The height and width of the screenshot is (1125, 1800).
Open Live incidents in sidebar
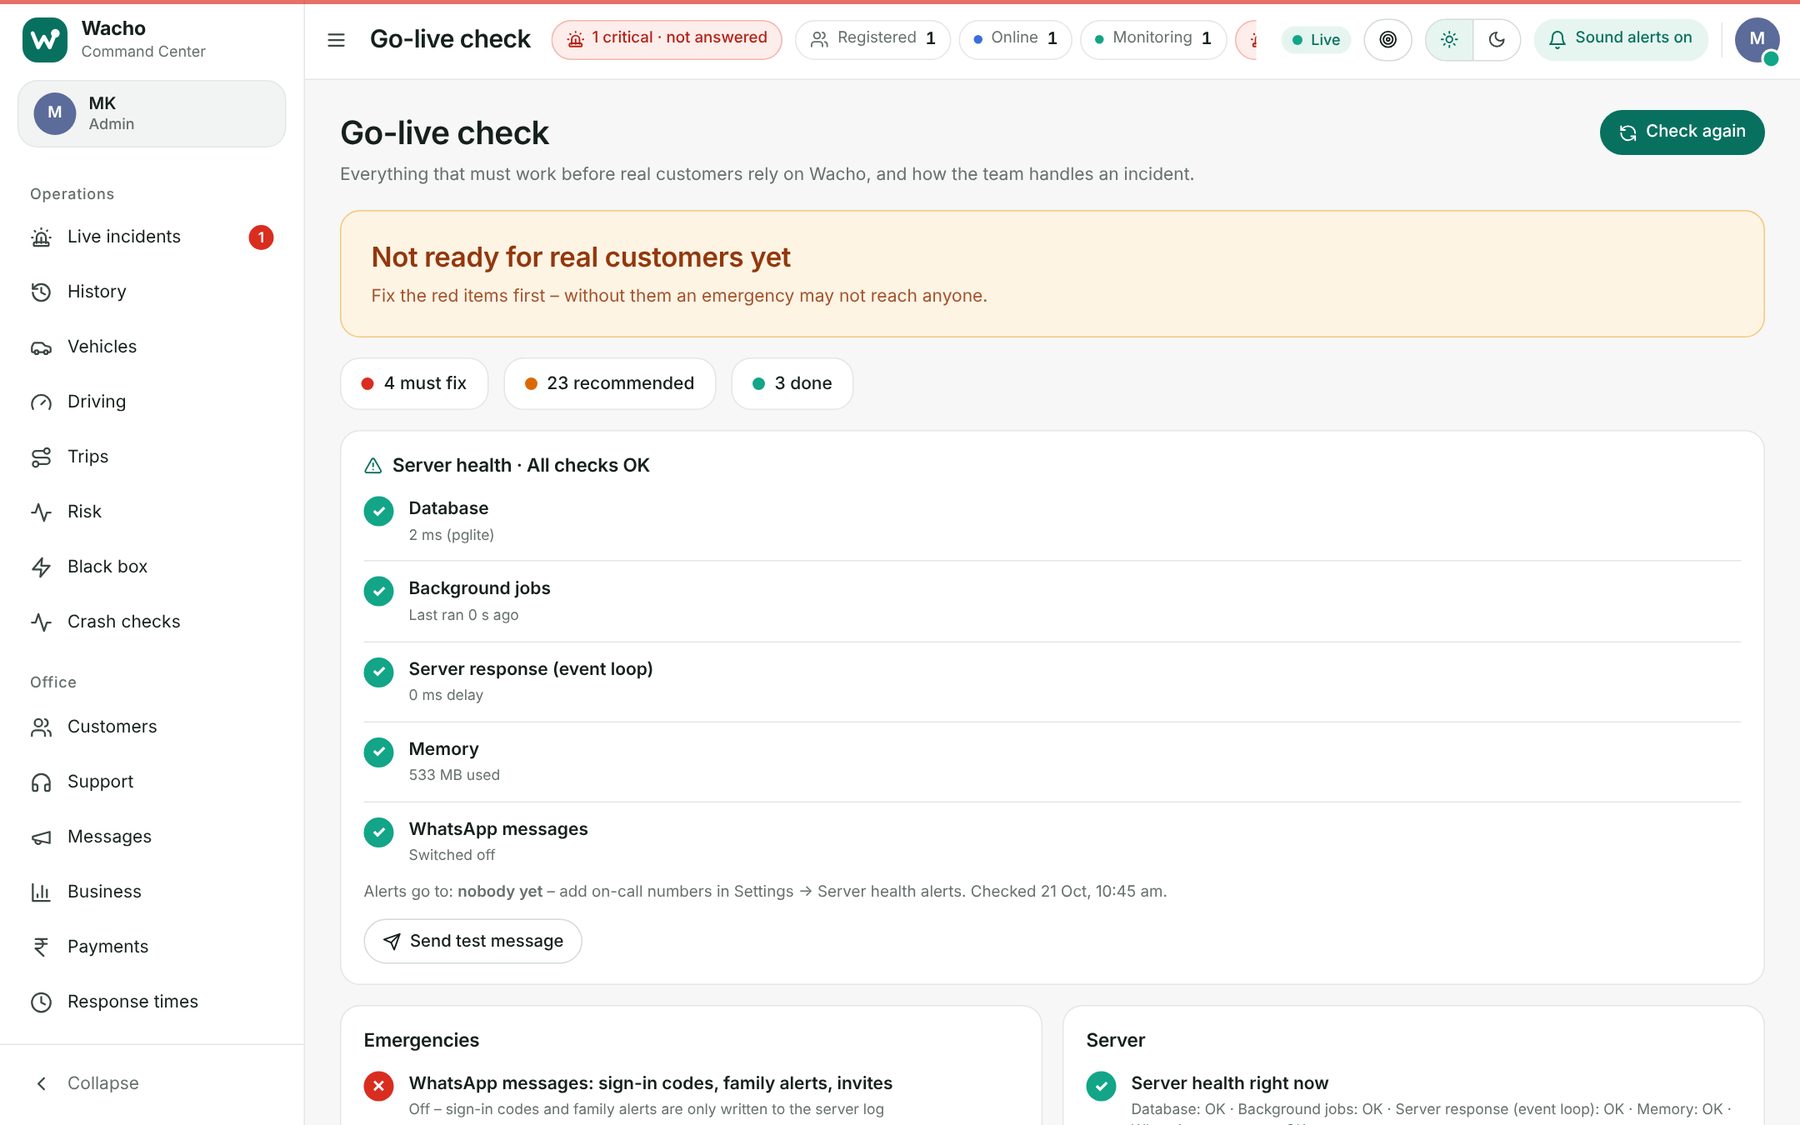pos(151,237)
